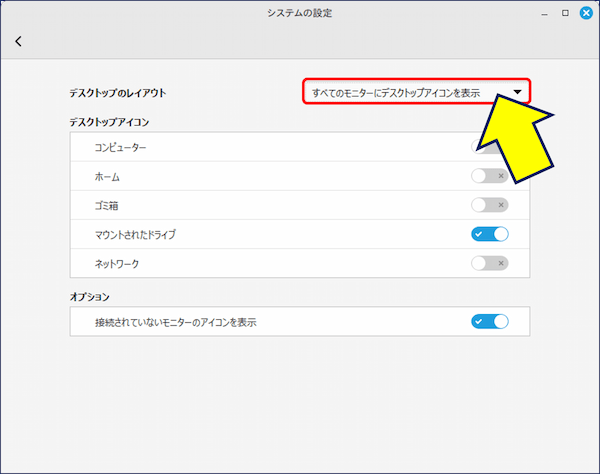Select the マウントされたドライブ row label
This screenshot has height=474, width=600.
point(135,235)
